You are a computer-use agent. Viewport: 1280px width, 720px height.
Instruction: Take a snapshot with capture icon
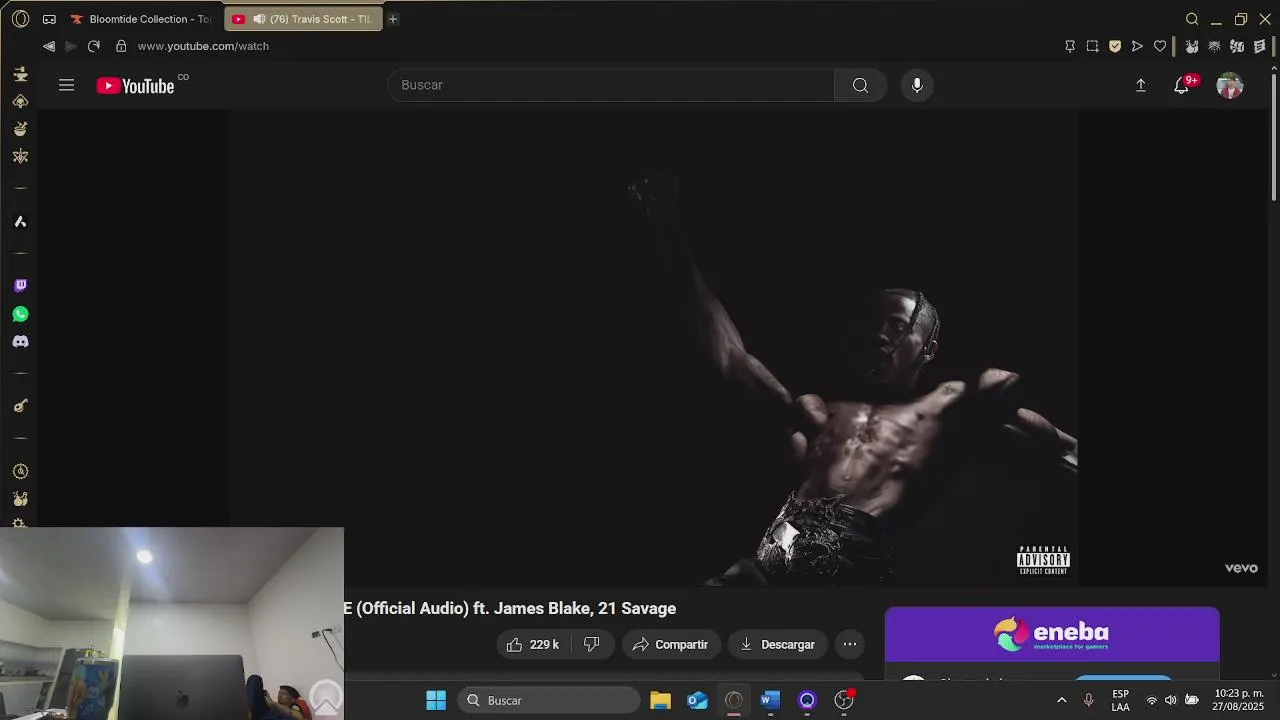[x=1092, y=46]
